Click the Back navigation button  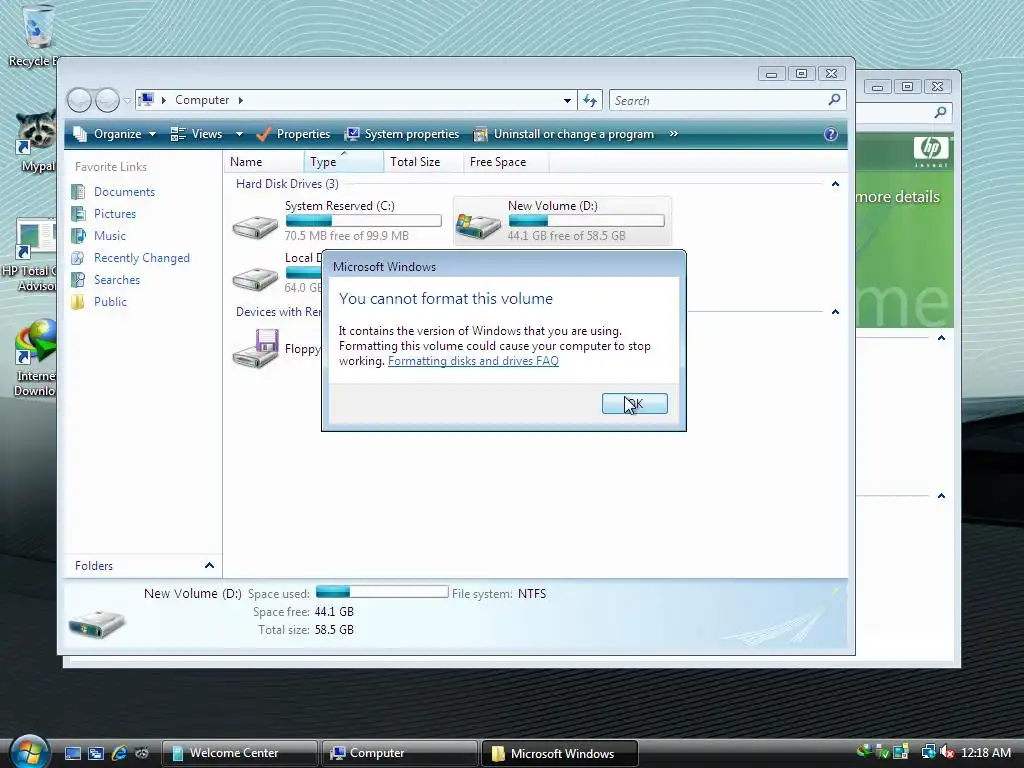click(79, 100)
